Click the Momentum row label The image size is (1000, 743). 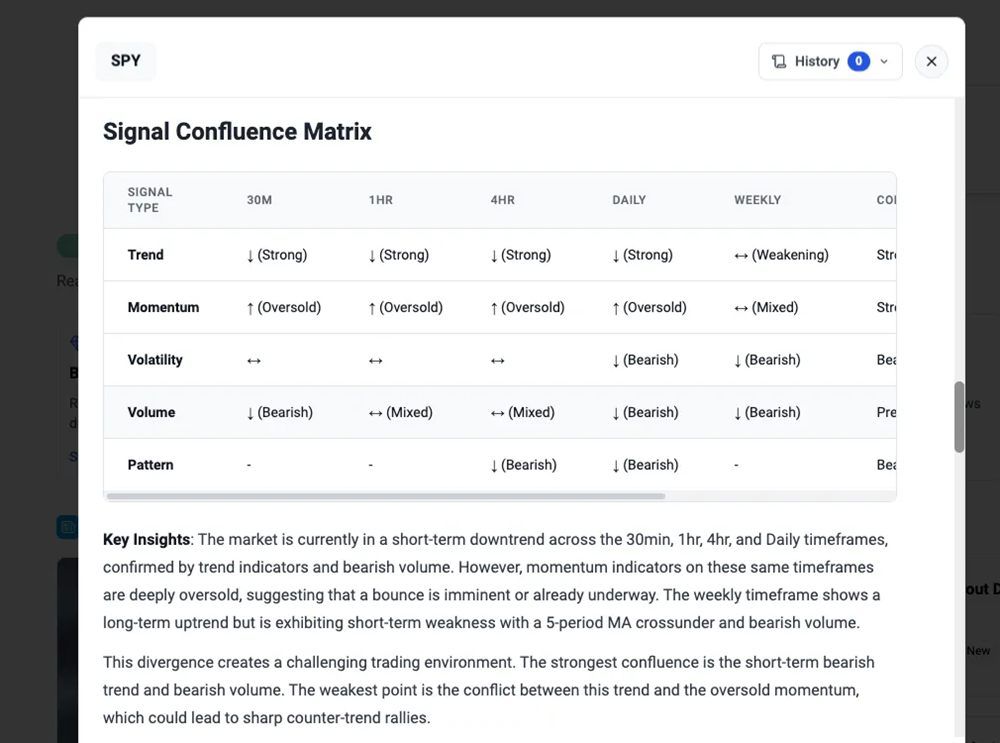click(x=163, y=307)
